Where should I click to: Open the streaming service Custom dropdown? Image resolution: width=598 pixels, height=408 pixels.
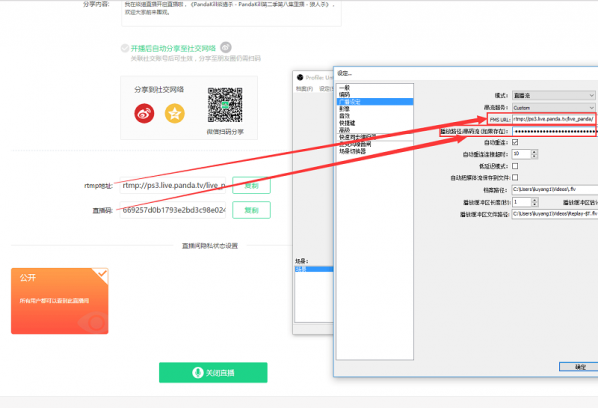tap(553, 108)
